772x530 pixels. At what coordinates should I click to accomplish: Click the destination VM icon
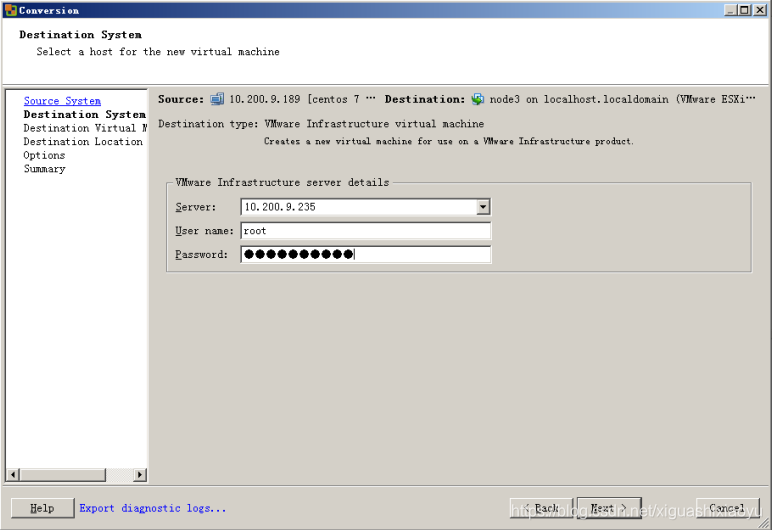[x=478, y=99]
